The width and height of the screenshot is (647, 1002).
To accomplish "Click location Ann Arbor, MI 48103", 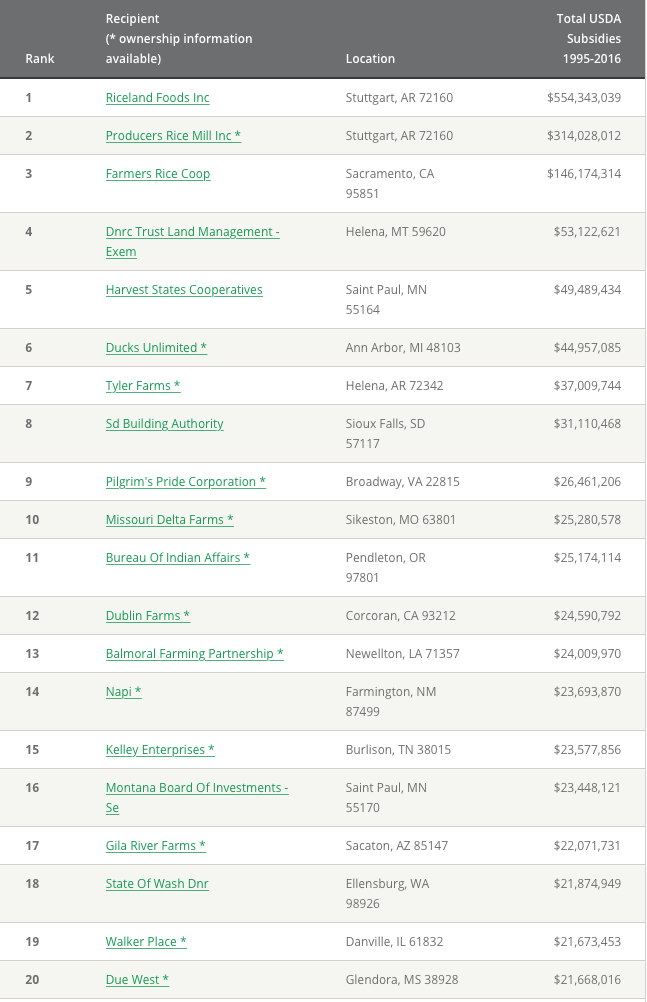I will (x=403, y=348).
